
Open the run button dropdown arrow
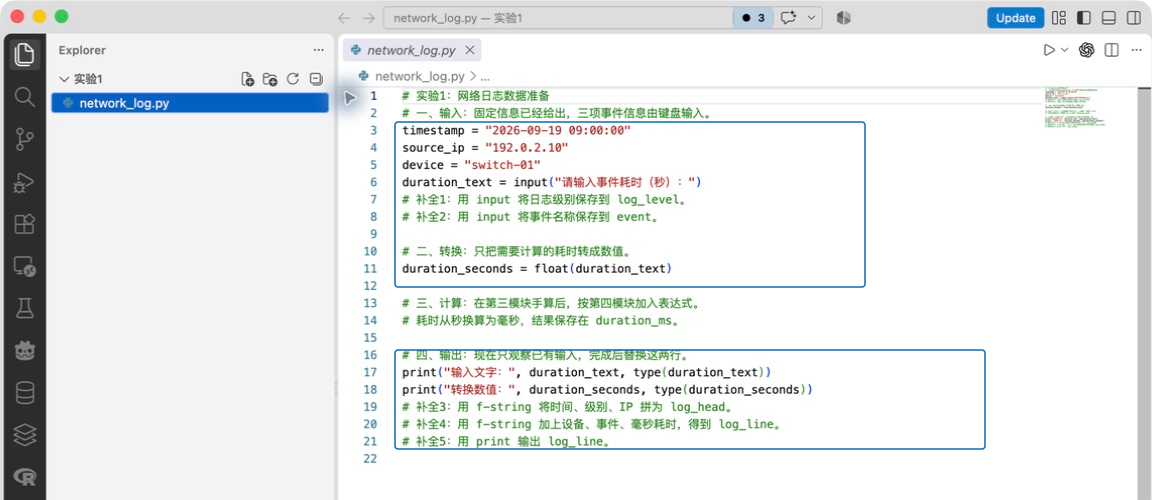coord(1065,50)
